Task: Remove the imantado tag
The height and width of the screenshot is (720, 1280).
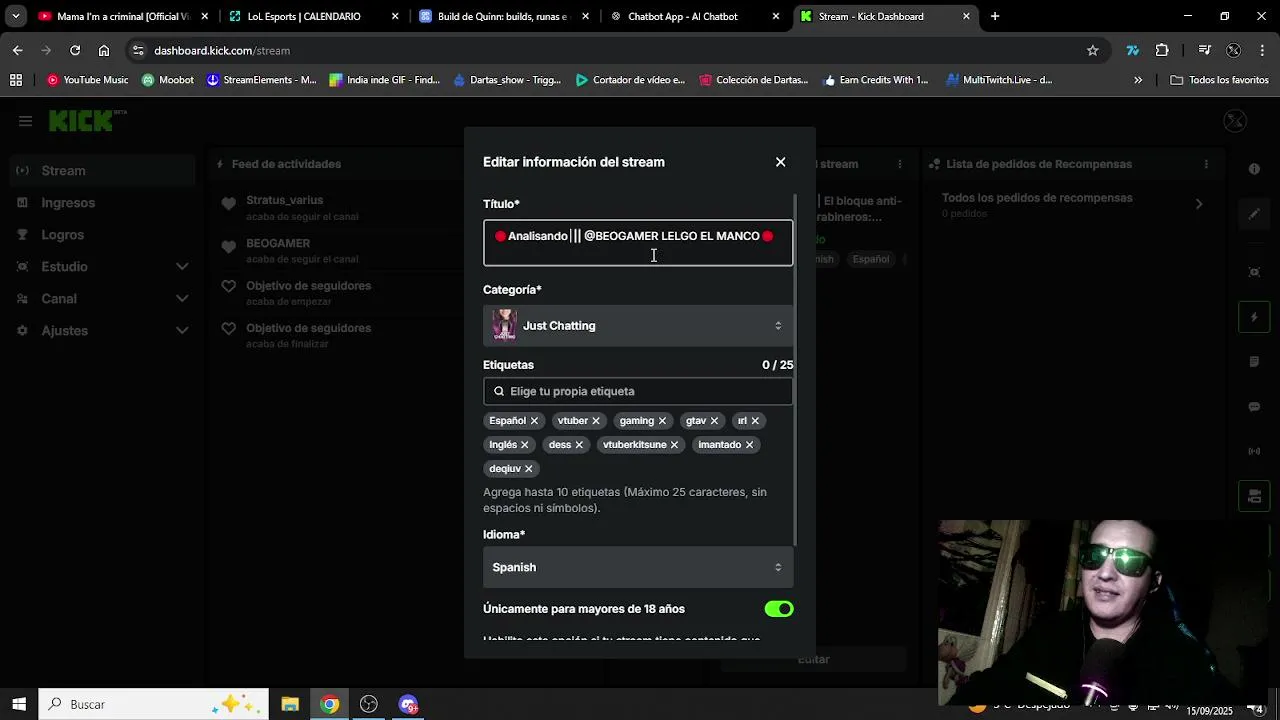Action: pos(749,445)
